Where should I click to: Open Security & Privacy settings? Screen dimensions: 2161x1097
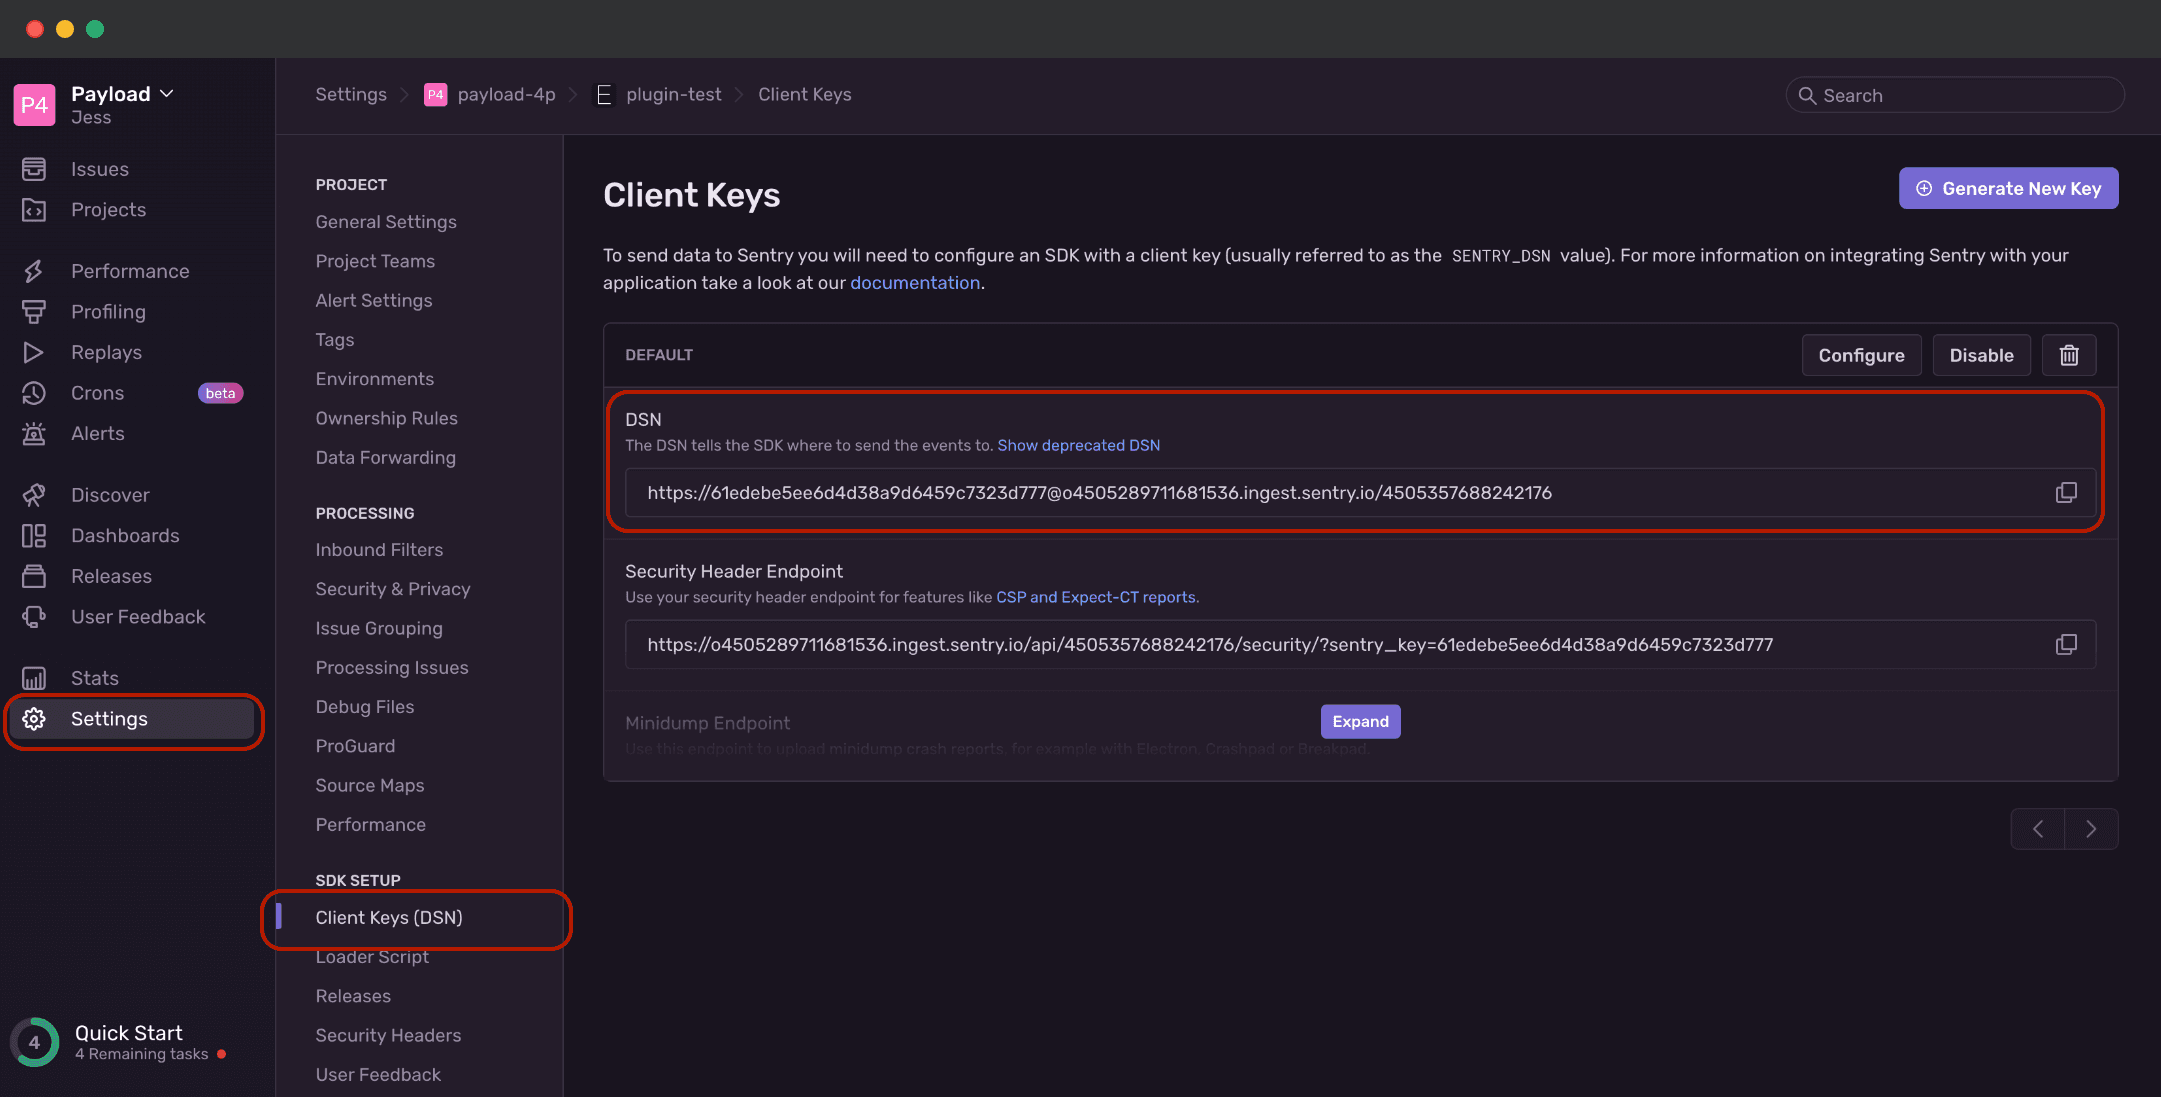[393, 589]
